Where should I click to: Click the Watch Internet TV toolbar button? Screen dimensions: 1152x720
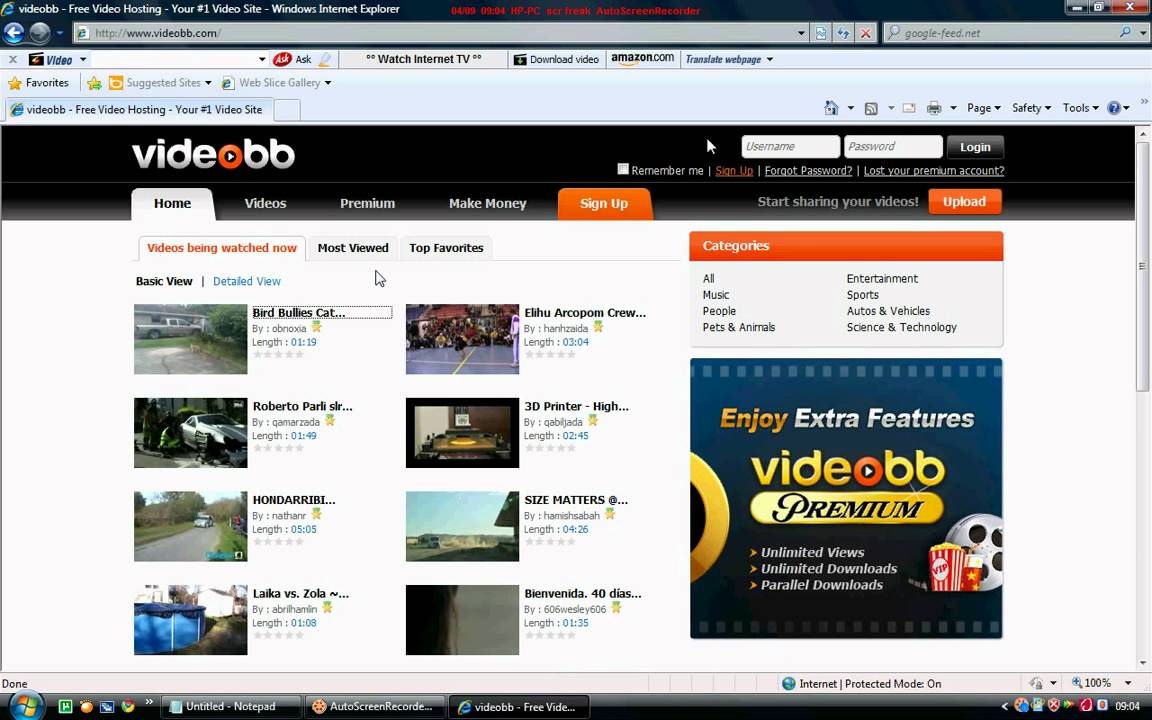424,60
